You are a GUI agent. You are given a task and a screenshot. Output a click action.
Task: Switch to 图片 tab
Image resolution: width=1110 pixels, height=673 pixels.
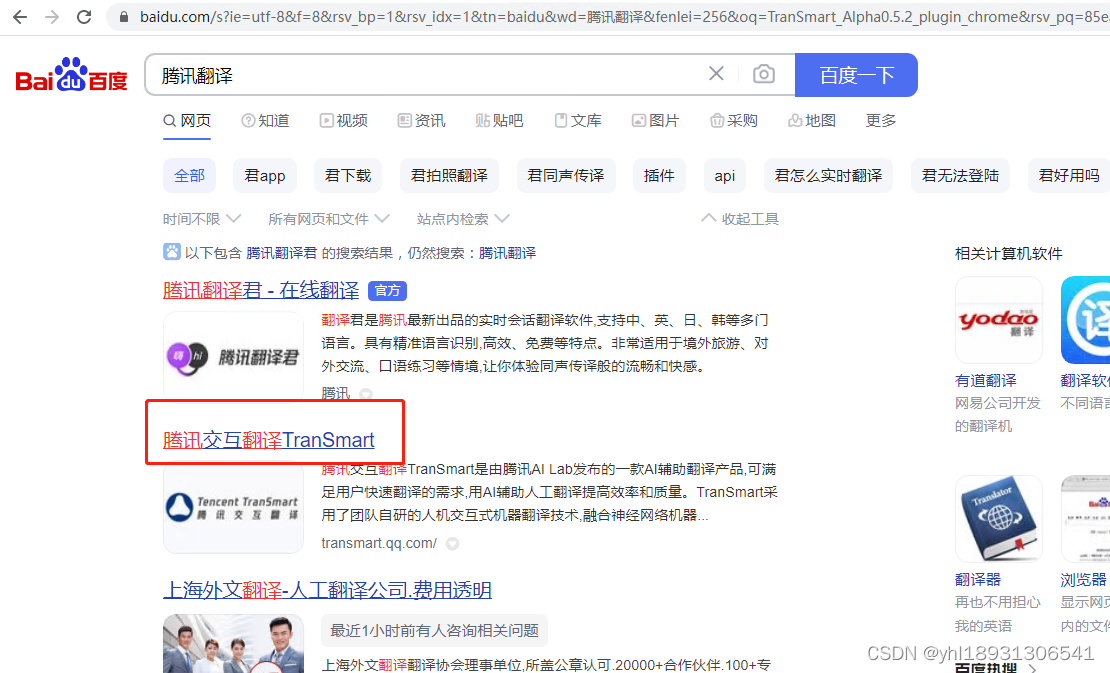click(656, 120)
